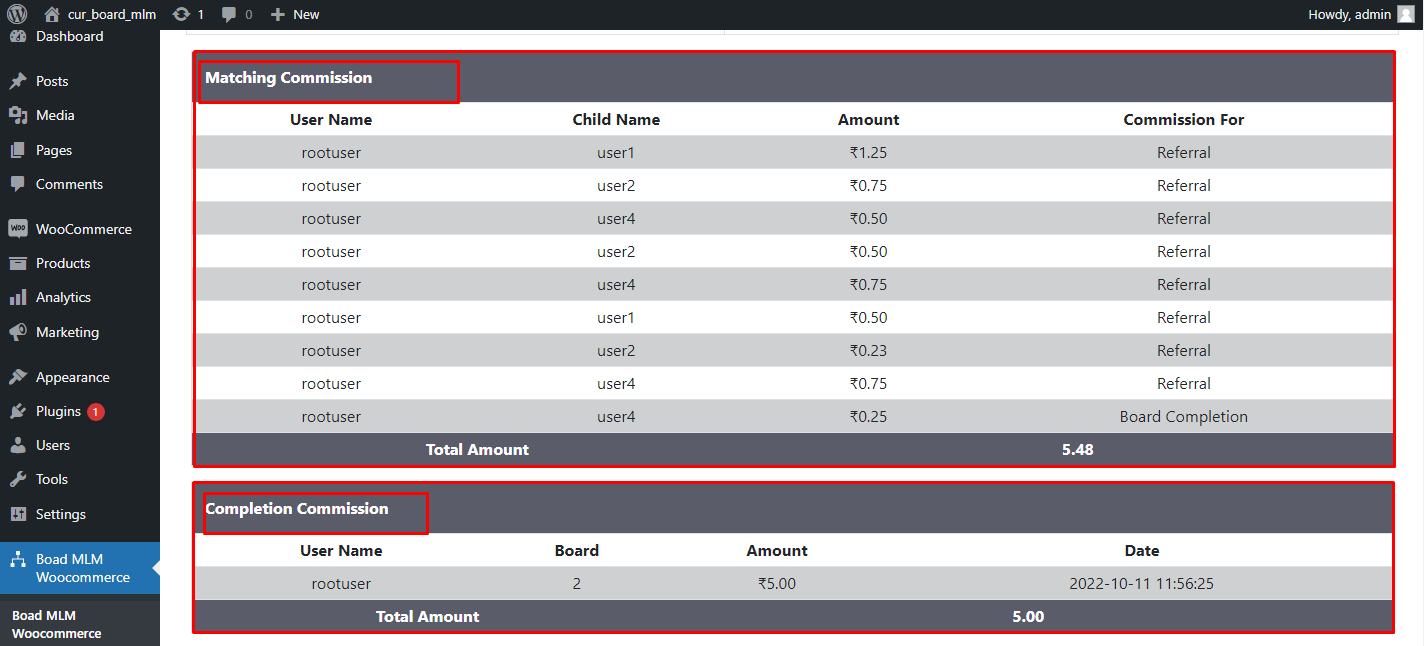Open the comments bubble icon in toolbar
Screen dimensions: 1424x646
[x=229, y=14]
